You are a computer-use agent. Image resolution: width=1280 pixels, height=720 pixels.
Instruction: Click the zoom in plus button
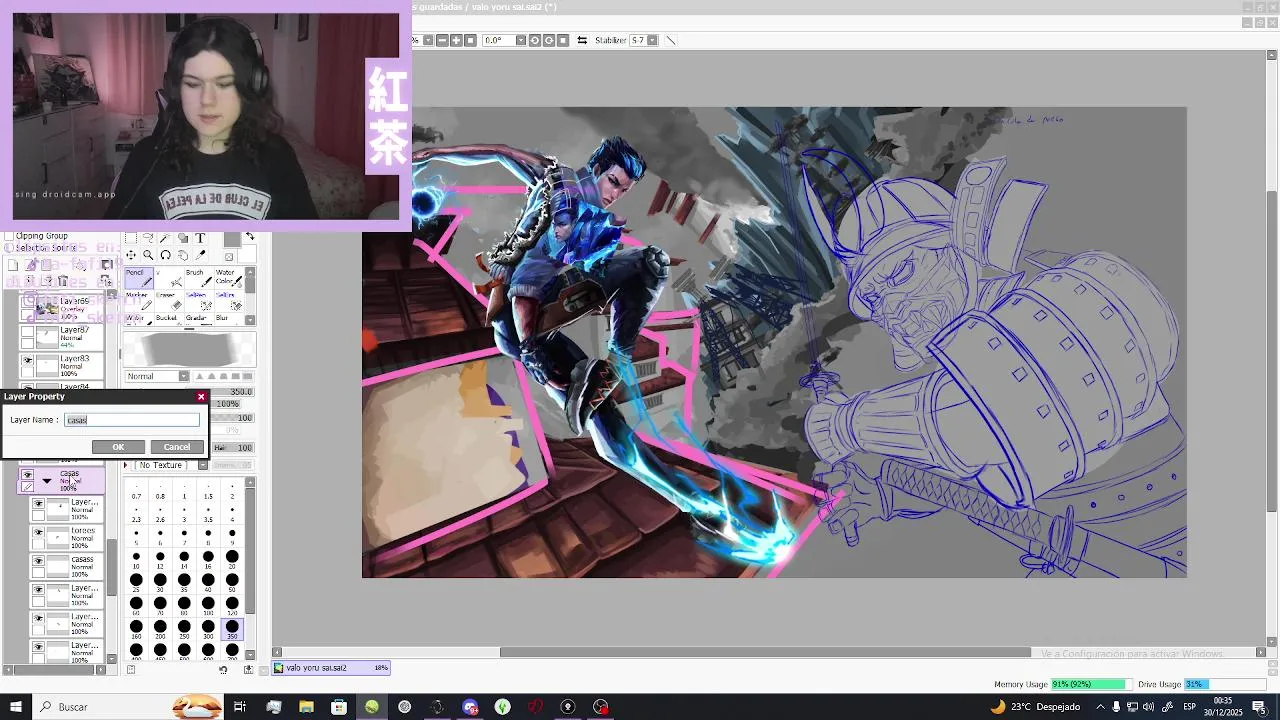[x=456, y=40]
